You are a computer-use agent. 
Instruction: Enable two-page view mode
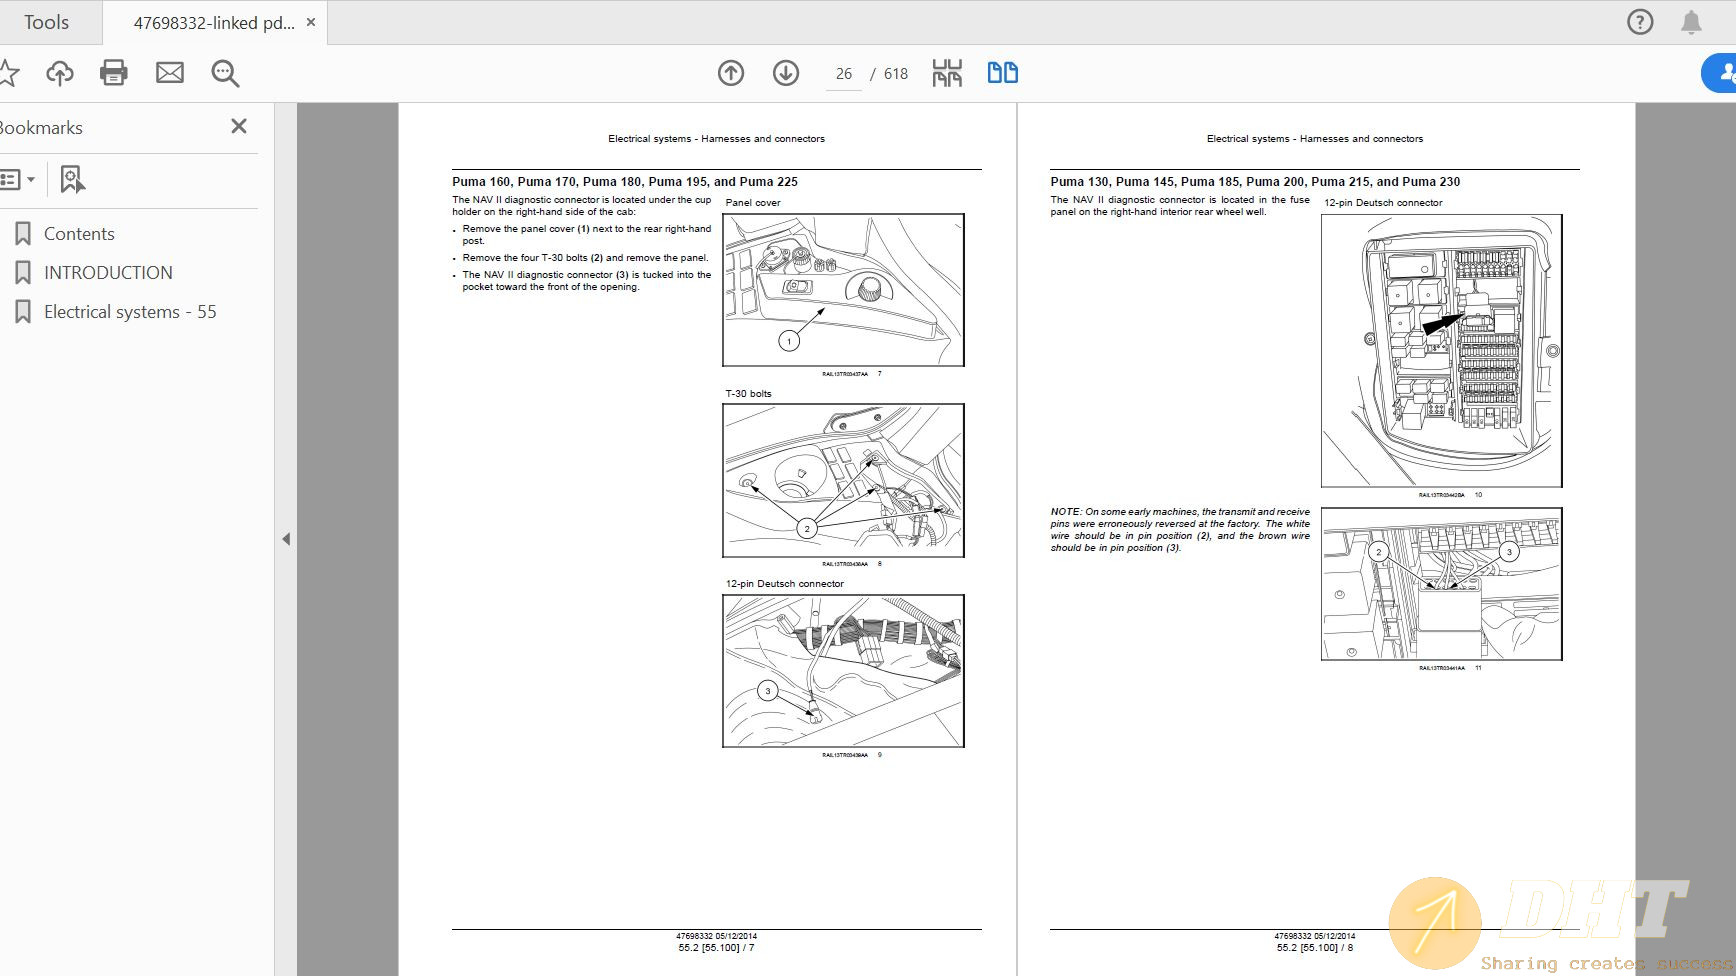(x=1002, y=73)
